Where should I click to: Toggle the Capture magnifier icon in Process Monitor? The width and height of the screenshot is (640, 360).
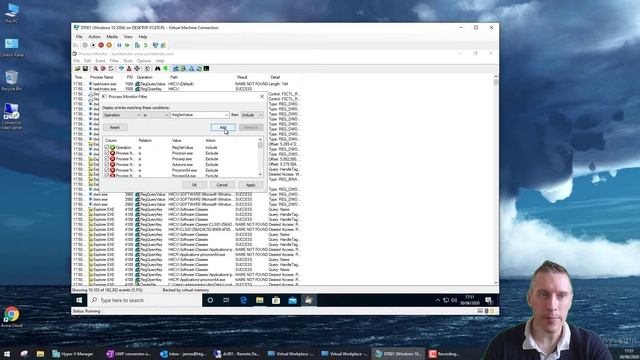[96, 69]
